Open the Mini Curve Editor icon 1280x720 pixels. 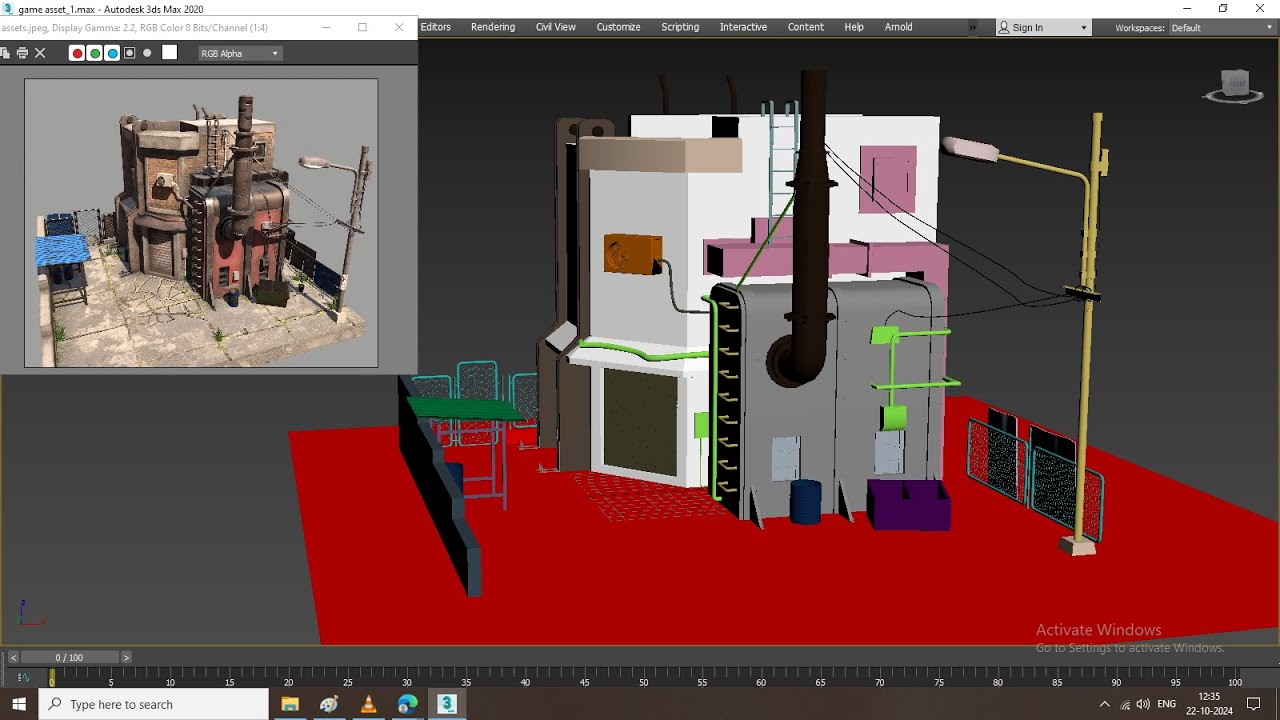pos(23,678)
